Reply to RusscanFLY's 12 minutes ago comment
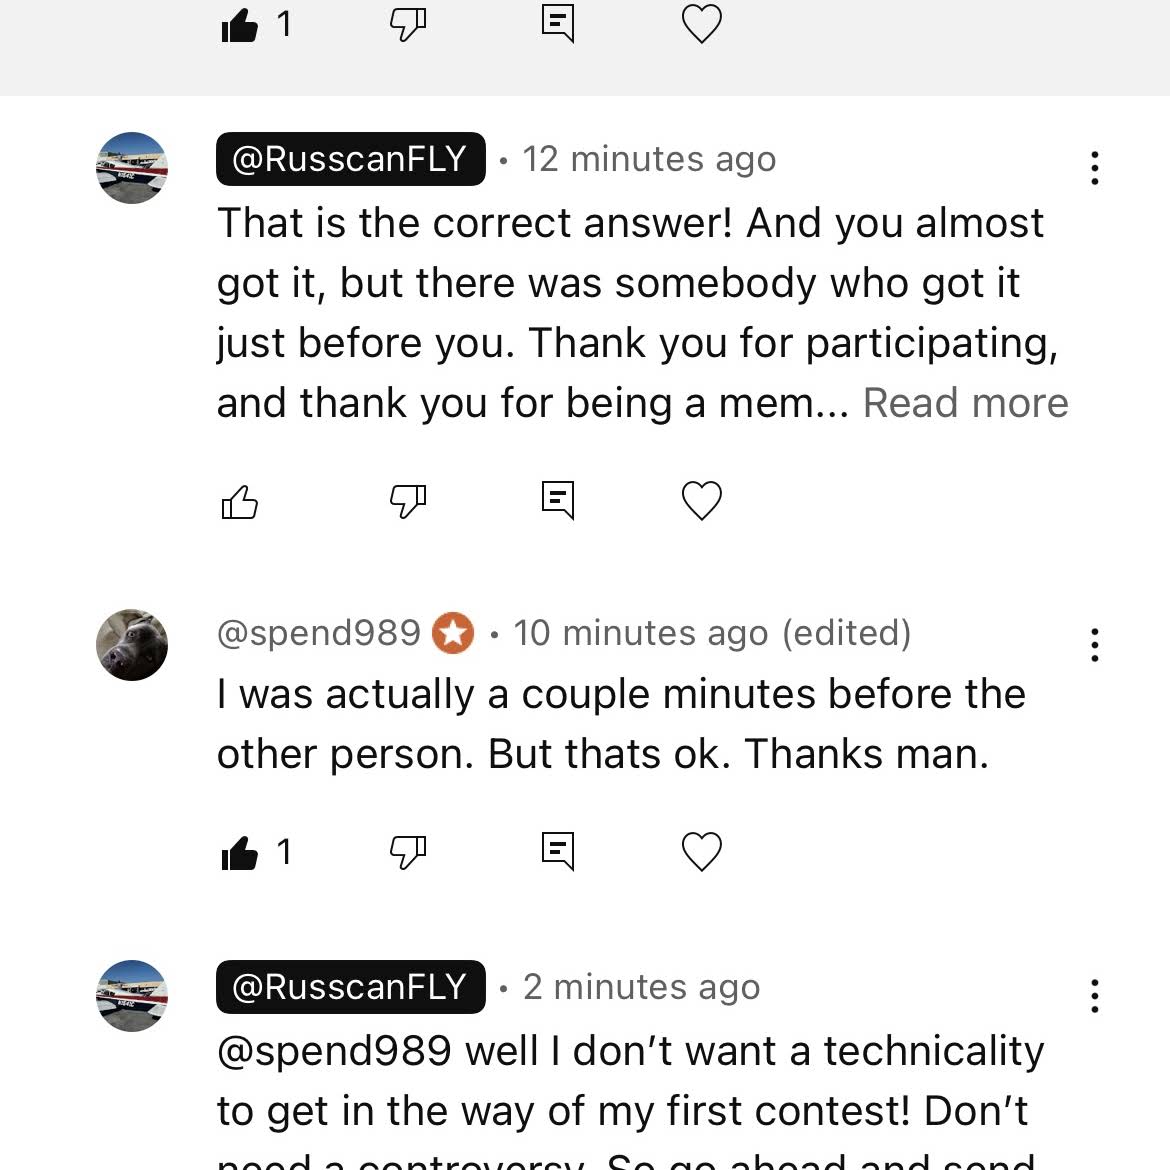 [557, 499]
